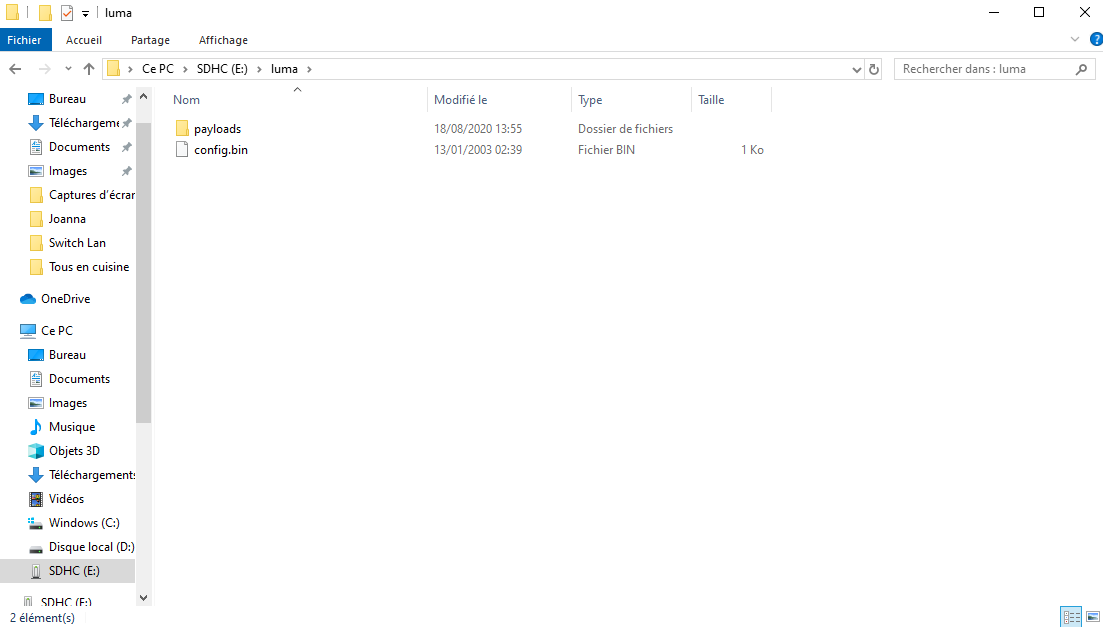Screen dimensions: 1103x627
Task: Select Ce PC in the navigation pane
Action: click(57, 331)
